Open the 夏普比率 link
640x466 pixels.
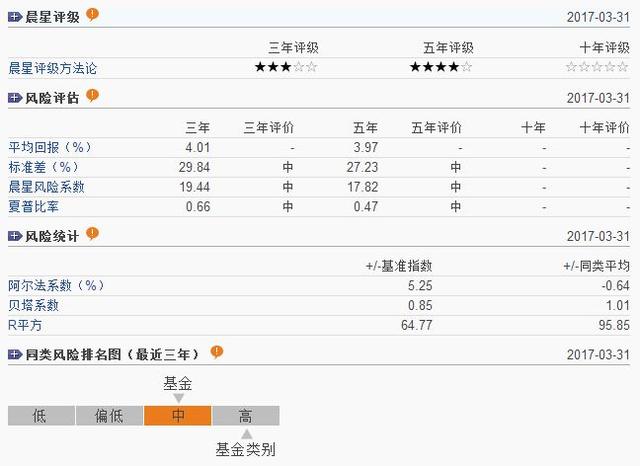point(33,206)
